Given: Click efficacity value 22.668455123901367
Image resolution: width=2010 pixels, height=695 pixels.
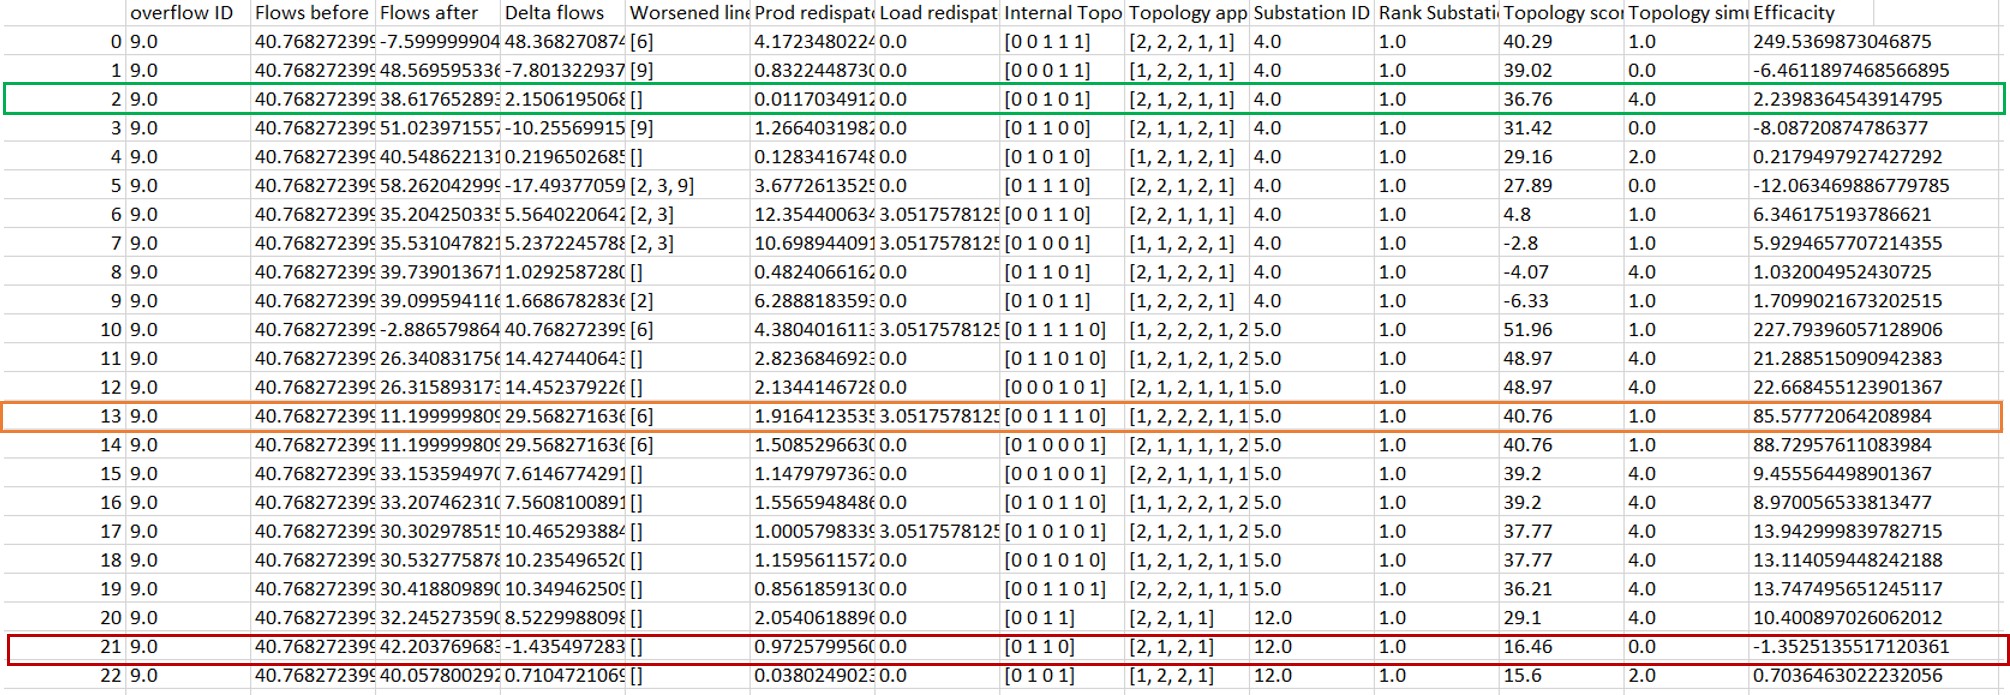Looking at the screenshot, I should (x=1847, y=388).
